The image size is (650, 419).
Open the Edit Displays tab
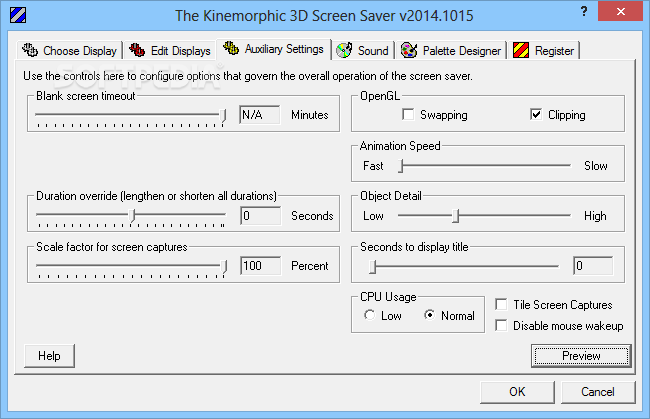pos(170,51)
